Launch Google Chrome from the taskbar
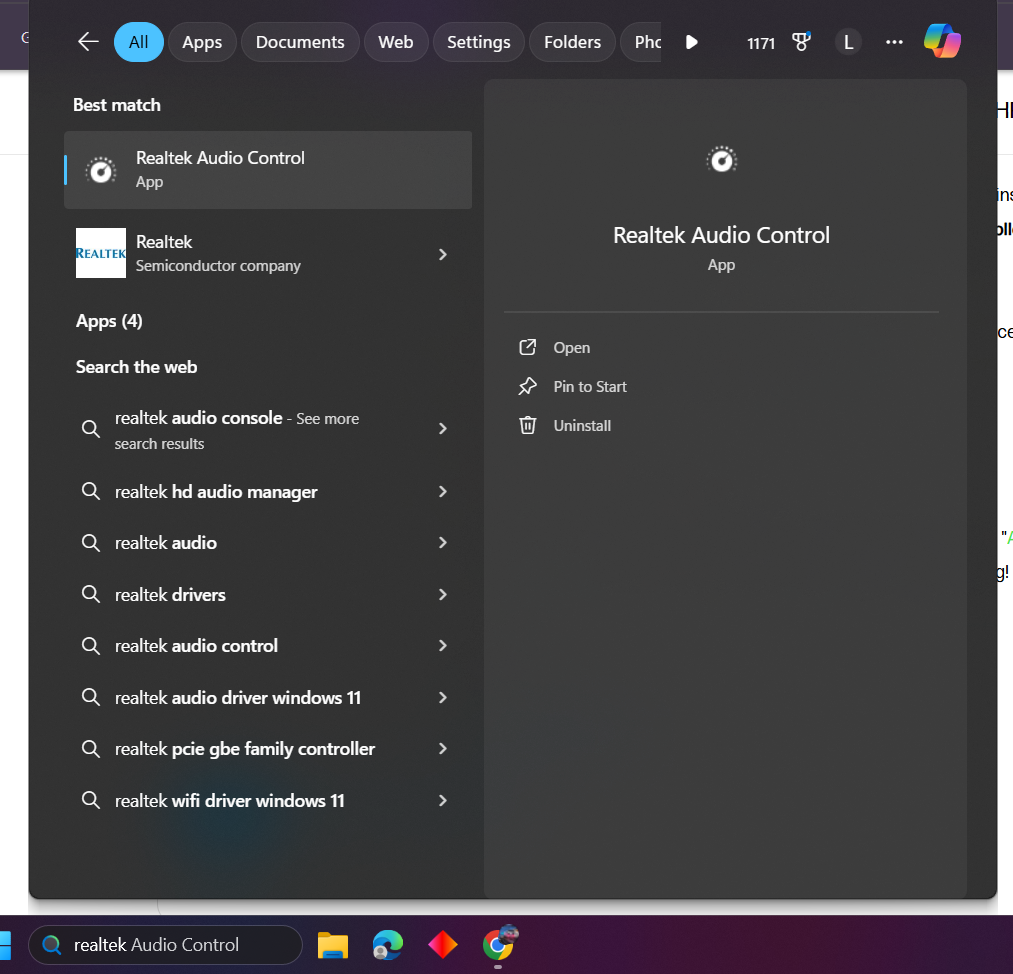The width and height of the screenshot is (1013, 974). point(498,944)
